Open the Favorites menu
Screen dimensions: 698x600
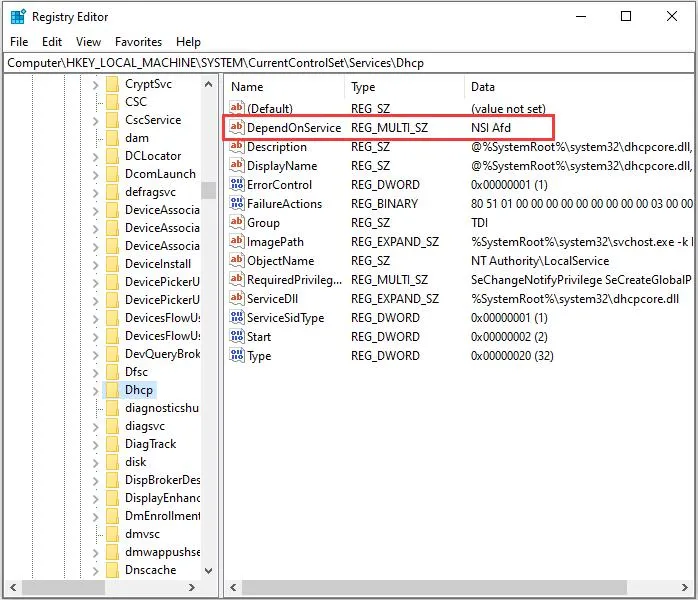138,42
